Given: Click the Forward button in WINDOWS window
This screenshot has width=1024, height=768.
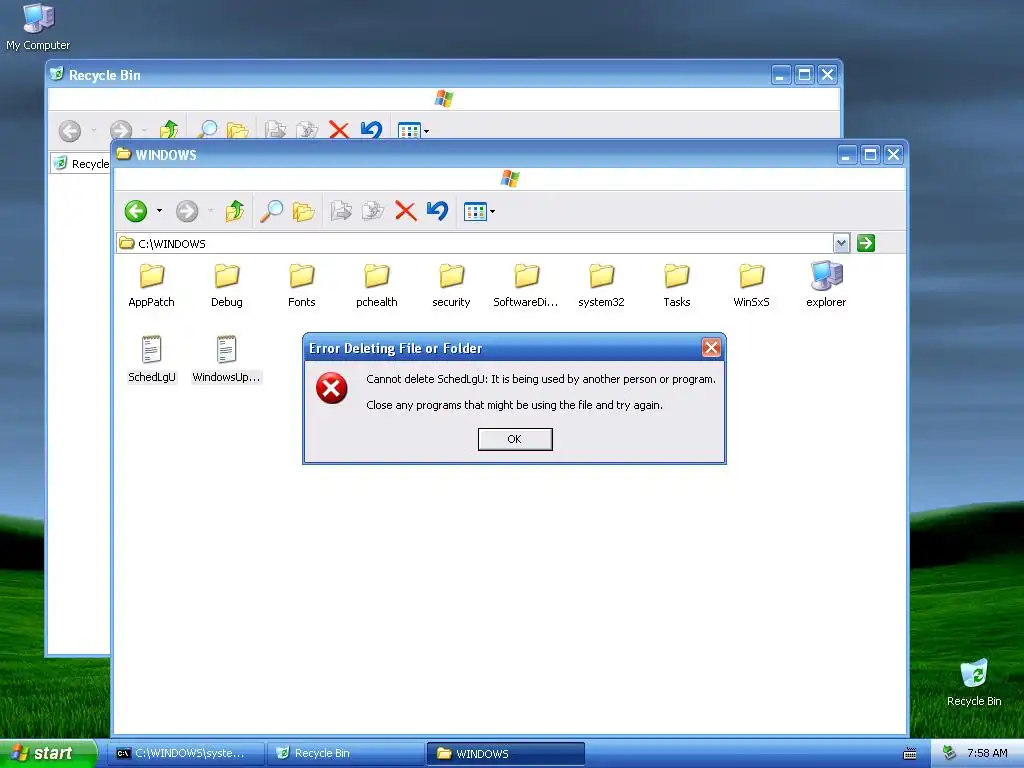Looking at the screenshot, I should 187,211.
